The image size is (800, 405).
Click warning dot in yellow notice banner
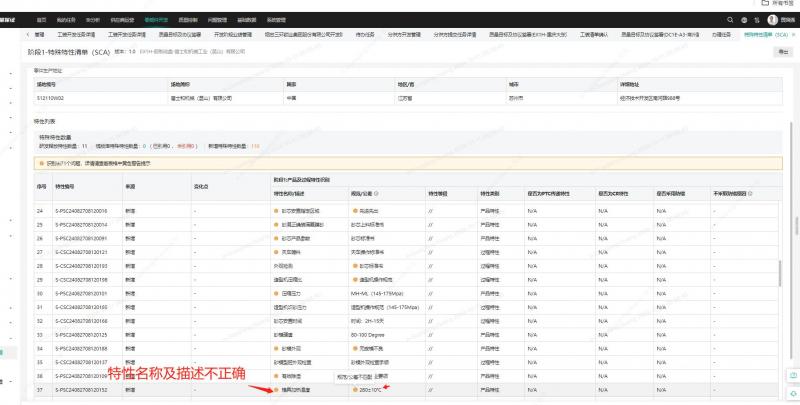(42, 164)
